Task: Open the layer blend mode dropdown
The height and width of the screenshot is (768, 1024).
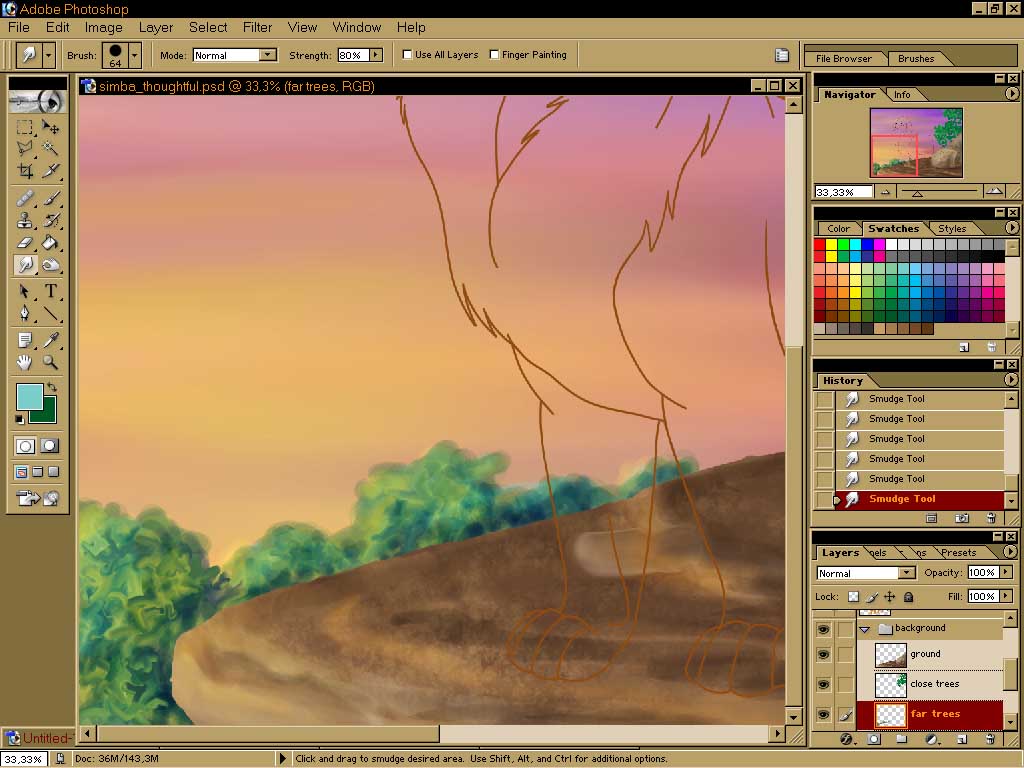Action: [906, 573]
